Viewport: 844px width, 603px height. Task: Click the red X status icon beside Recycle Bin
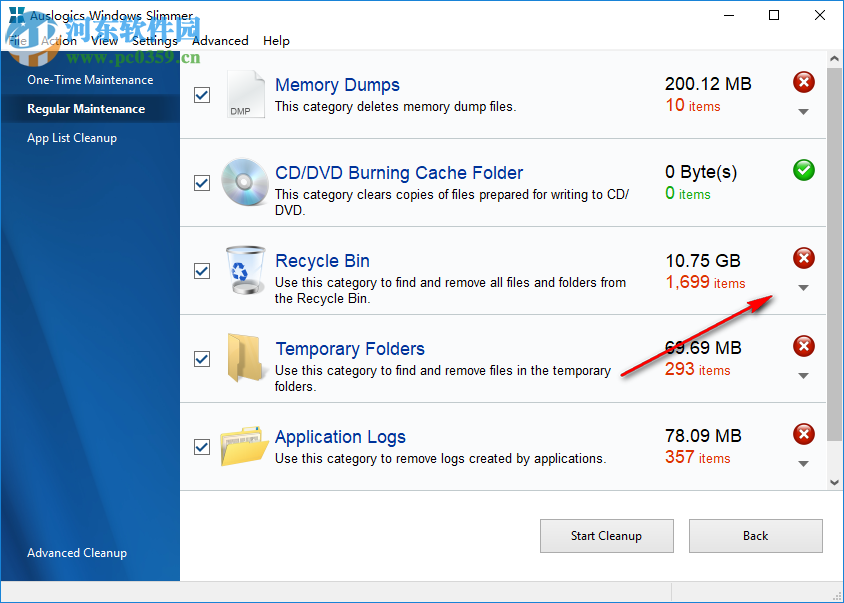click(x=803, y=258)
